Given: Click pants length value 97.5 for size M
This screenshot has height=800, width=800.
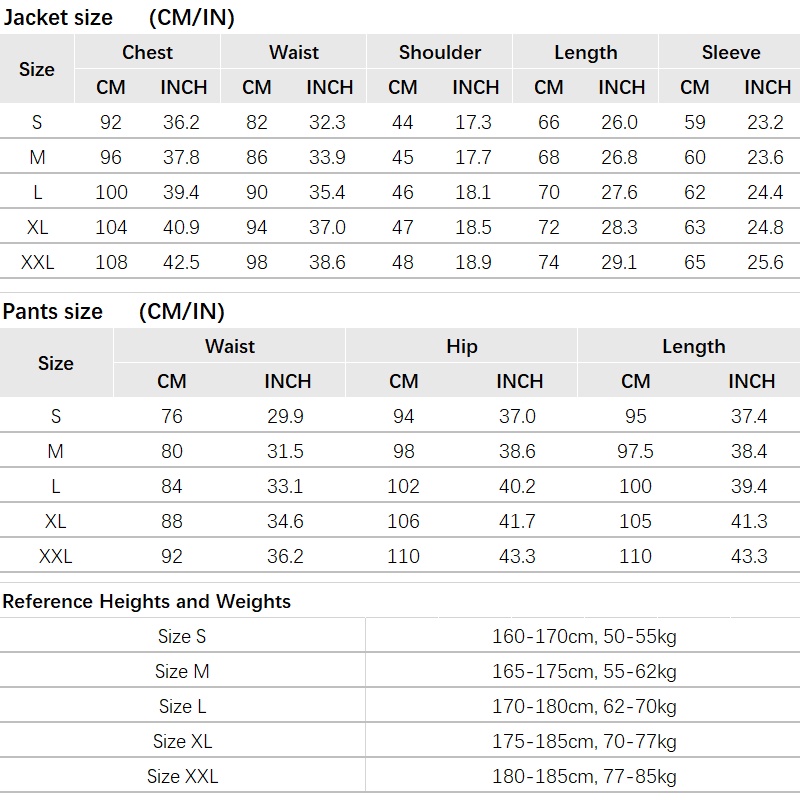Looking at the screenshot, I should (635, 452).
